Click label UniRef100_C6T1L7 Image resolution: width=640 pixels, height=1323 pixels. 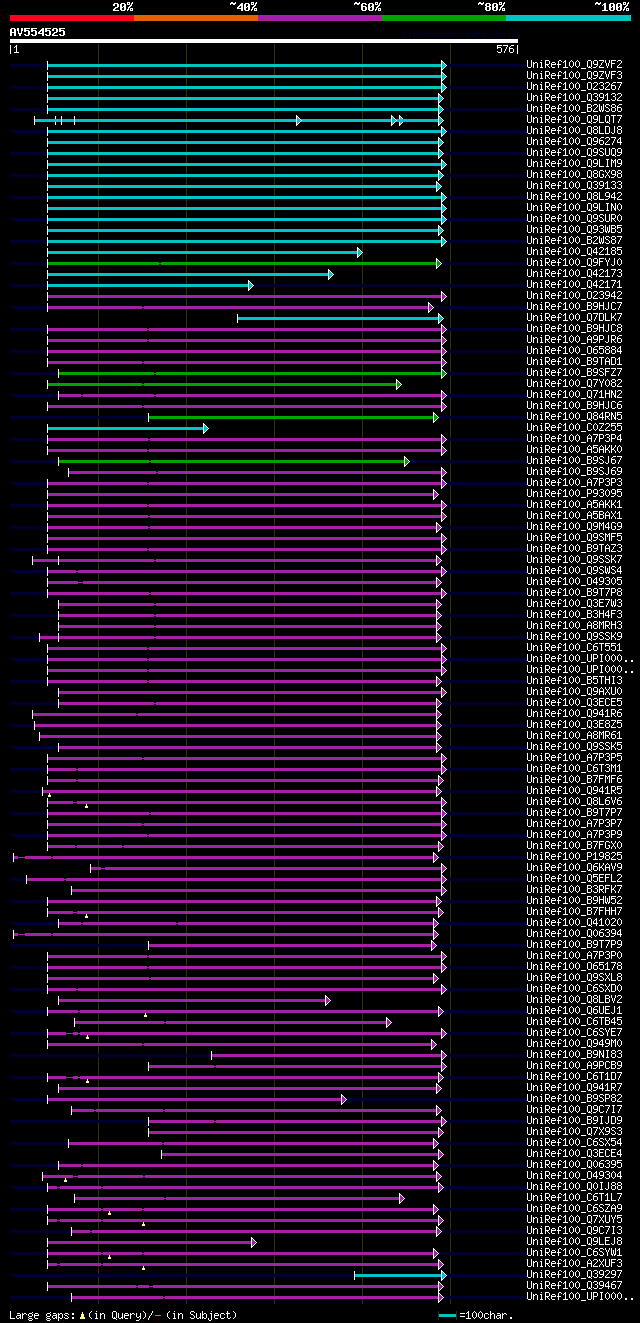click(x=574, y=1198)
